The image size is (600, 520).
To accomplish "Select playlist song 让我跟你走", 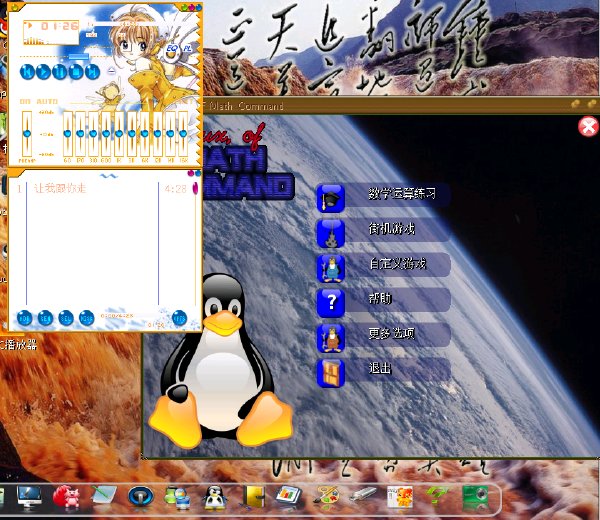I will (x=60, y=188).
